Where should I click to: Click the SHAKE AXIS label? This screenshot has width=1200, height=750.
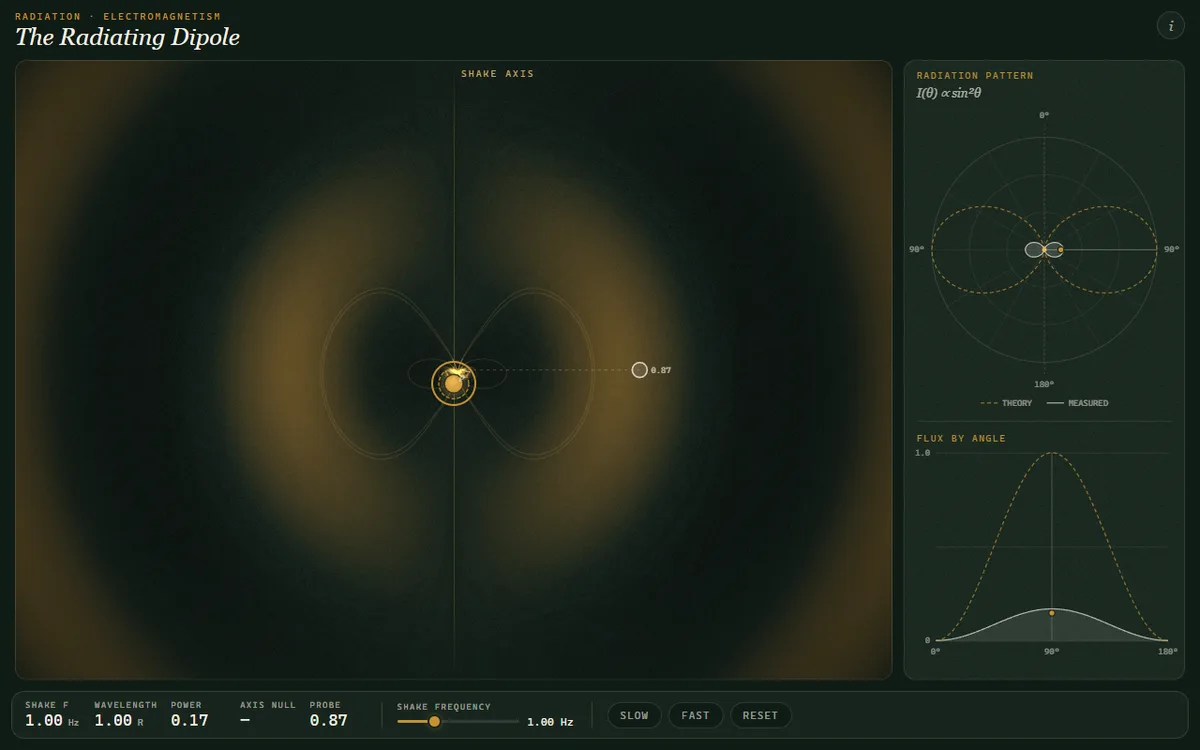(498, 74)
